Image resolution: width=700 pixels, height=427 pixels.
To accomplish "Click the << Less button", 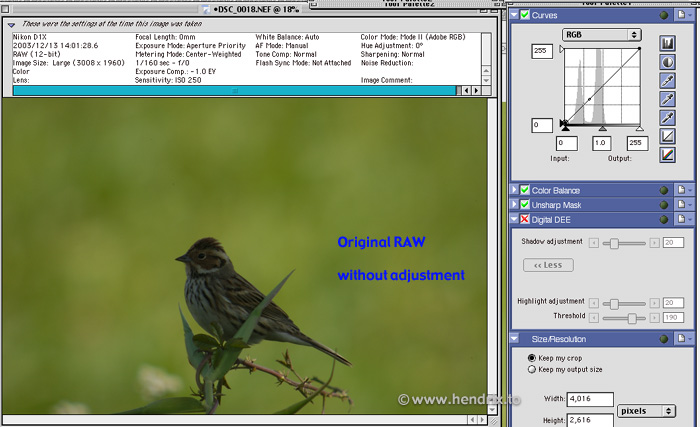I will coord(548,265).
